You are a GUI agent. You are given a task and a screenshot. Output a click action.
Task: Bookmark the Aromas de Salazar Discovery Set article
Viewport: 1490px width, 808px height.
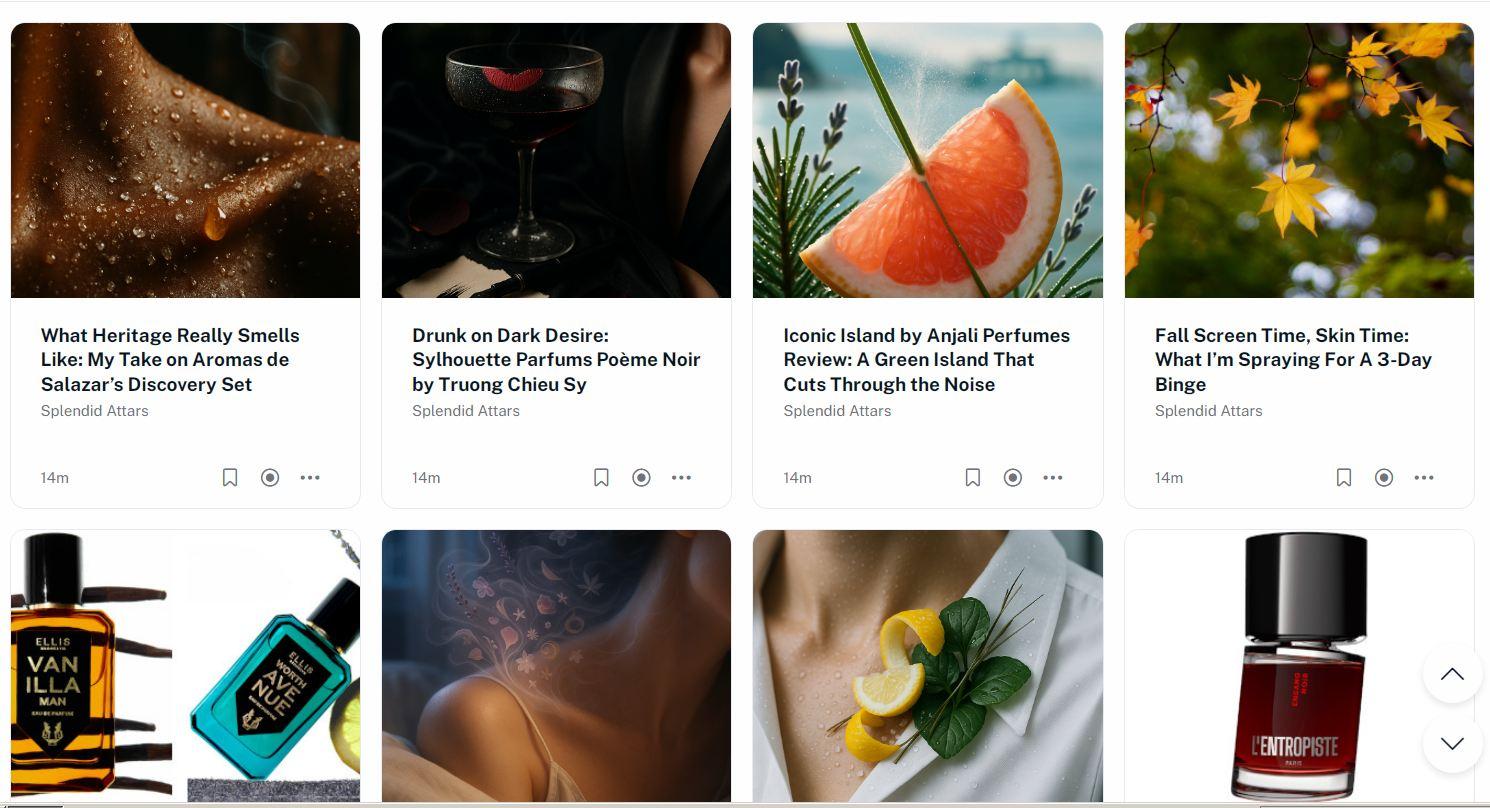[230, 478]
